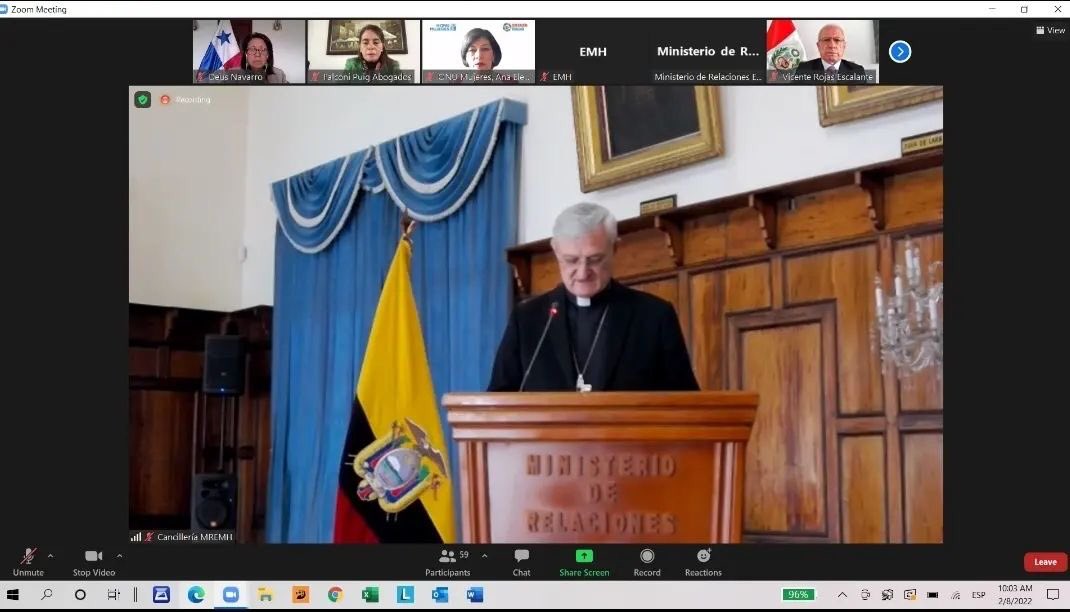This screenshot has width=1070, height=612.
Task: Open the View options in the corner
Action: point(1049,30)
